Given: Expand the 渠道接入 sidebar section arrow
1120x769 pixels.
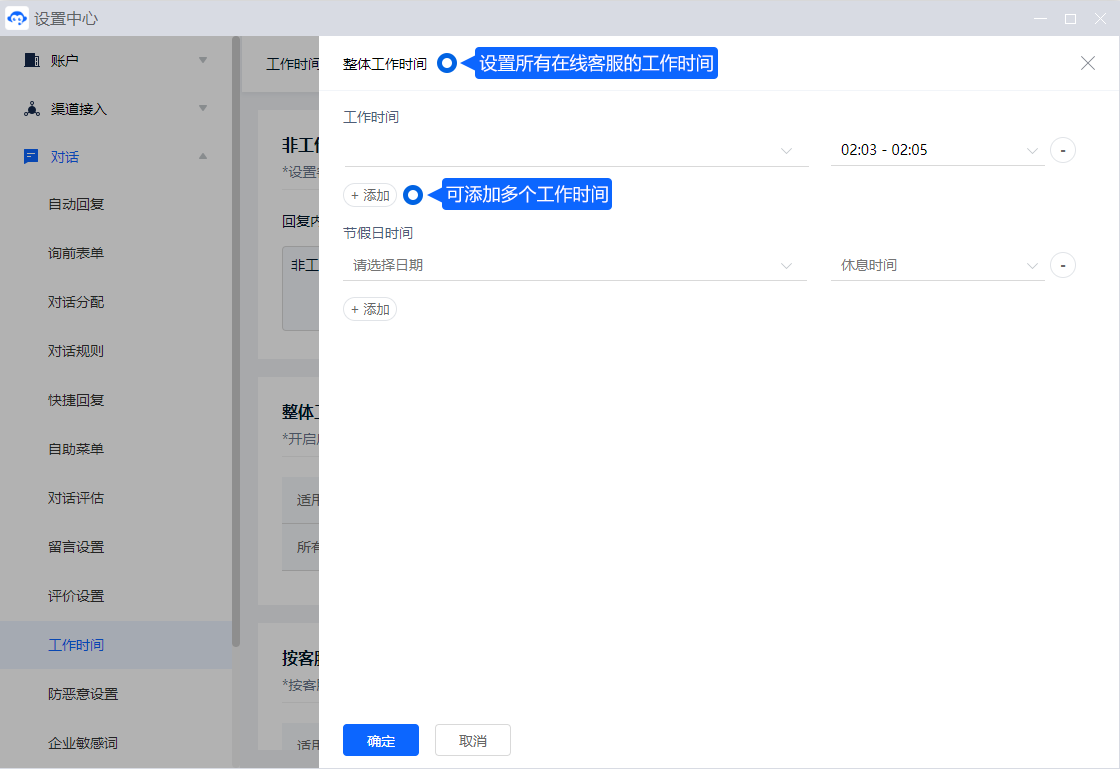Looking at the screenshot, I should (203, 109).
